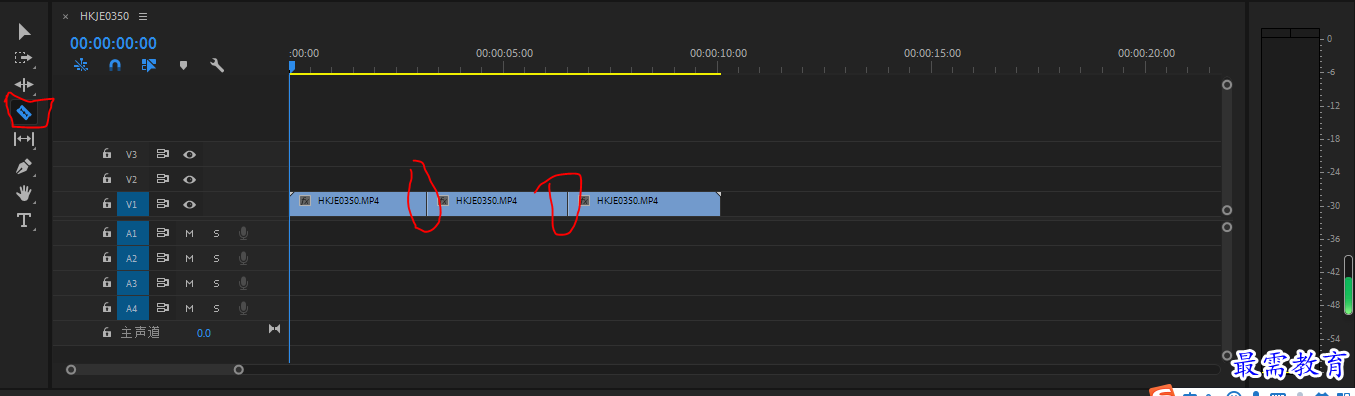The image size is (1355, 396).
Task: Untarget the A2 audio track
Action: 132,258
